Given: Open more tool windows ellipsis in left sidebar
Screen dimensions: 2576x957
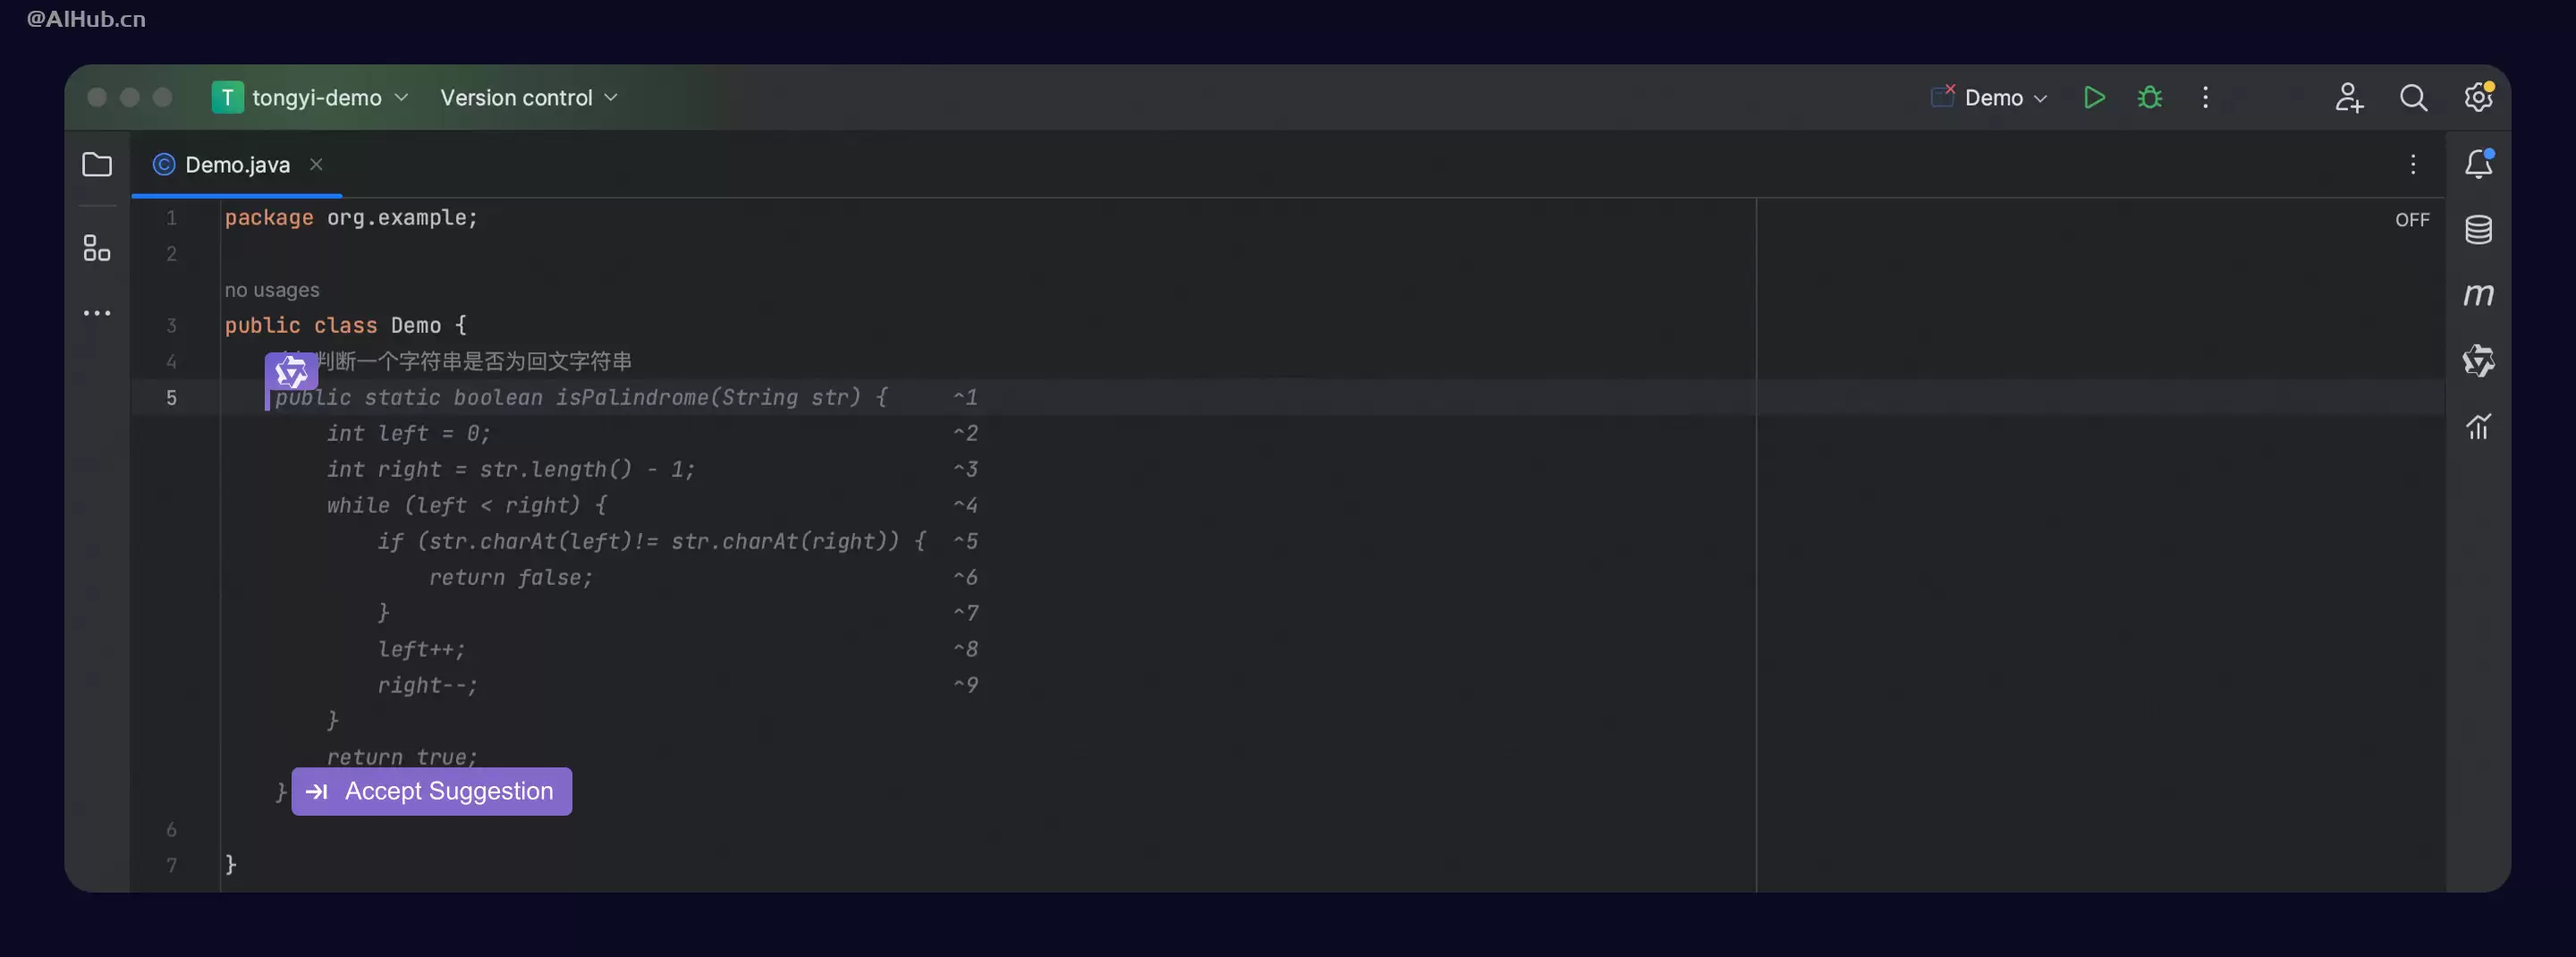Looking at the screenshot, I should pyautogui.click(x=97, y=313).
